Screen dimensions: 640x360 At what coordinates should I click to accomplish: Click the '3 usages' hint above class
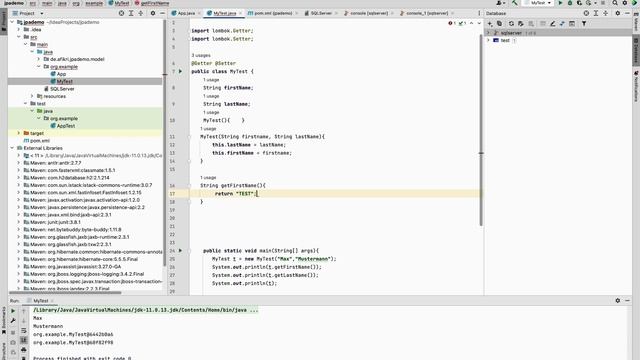pyautogui.click(x=201, y=55)
